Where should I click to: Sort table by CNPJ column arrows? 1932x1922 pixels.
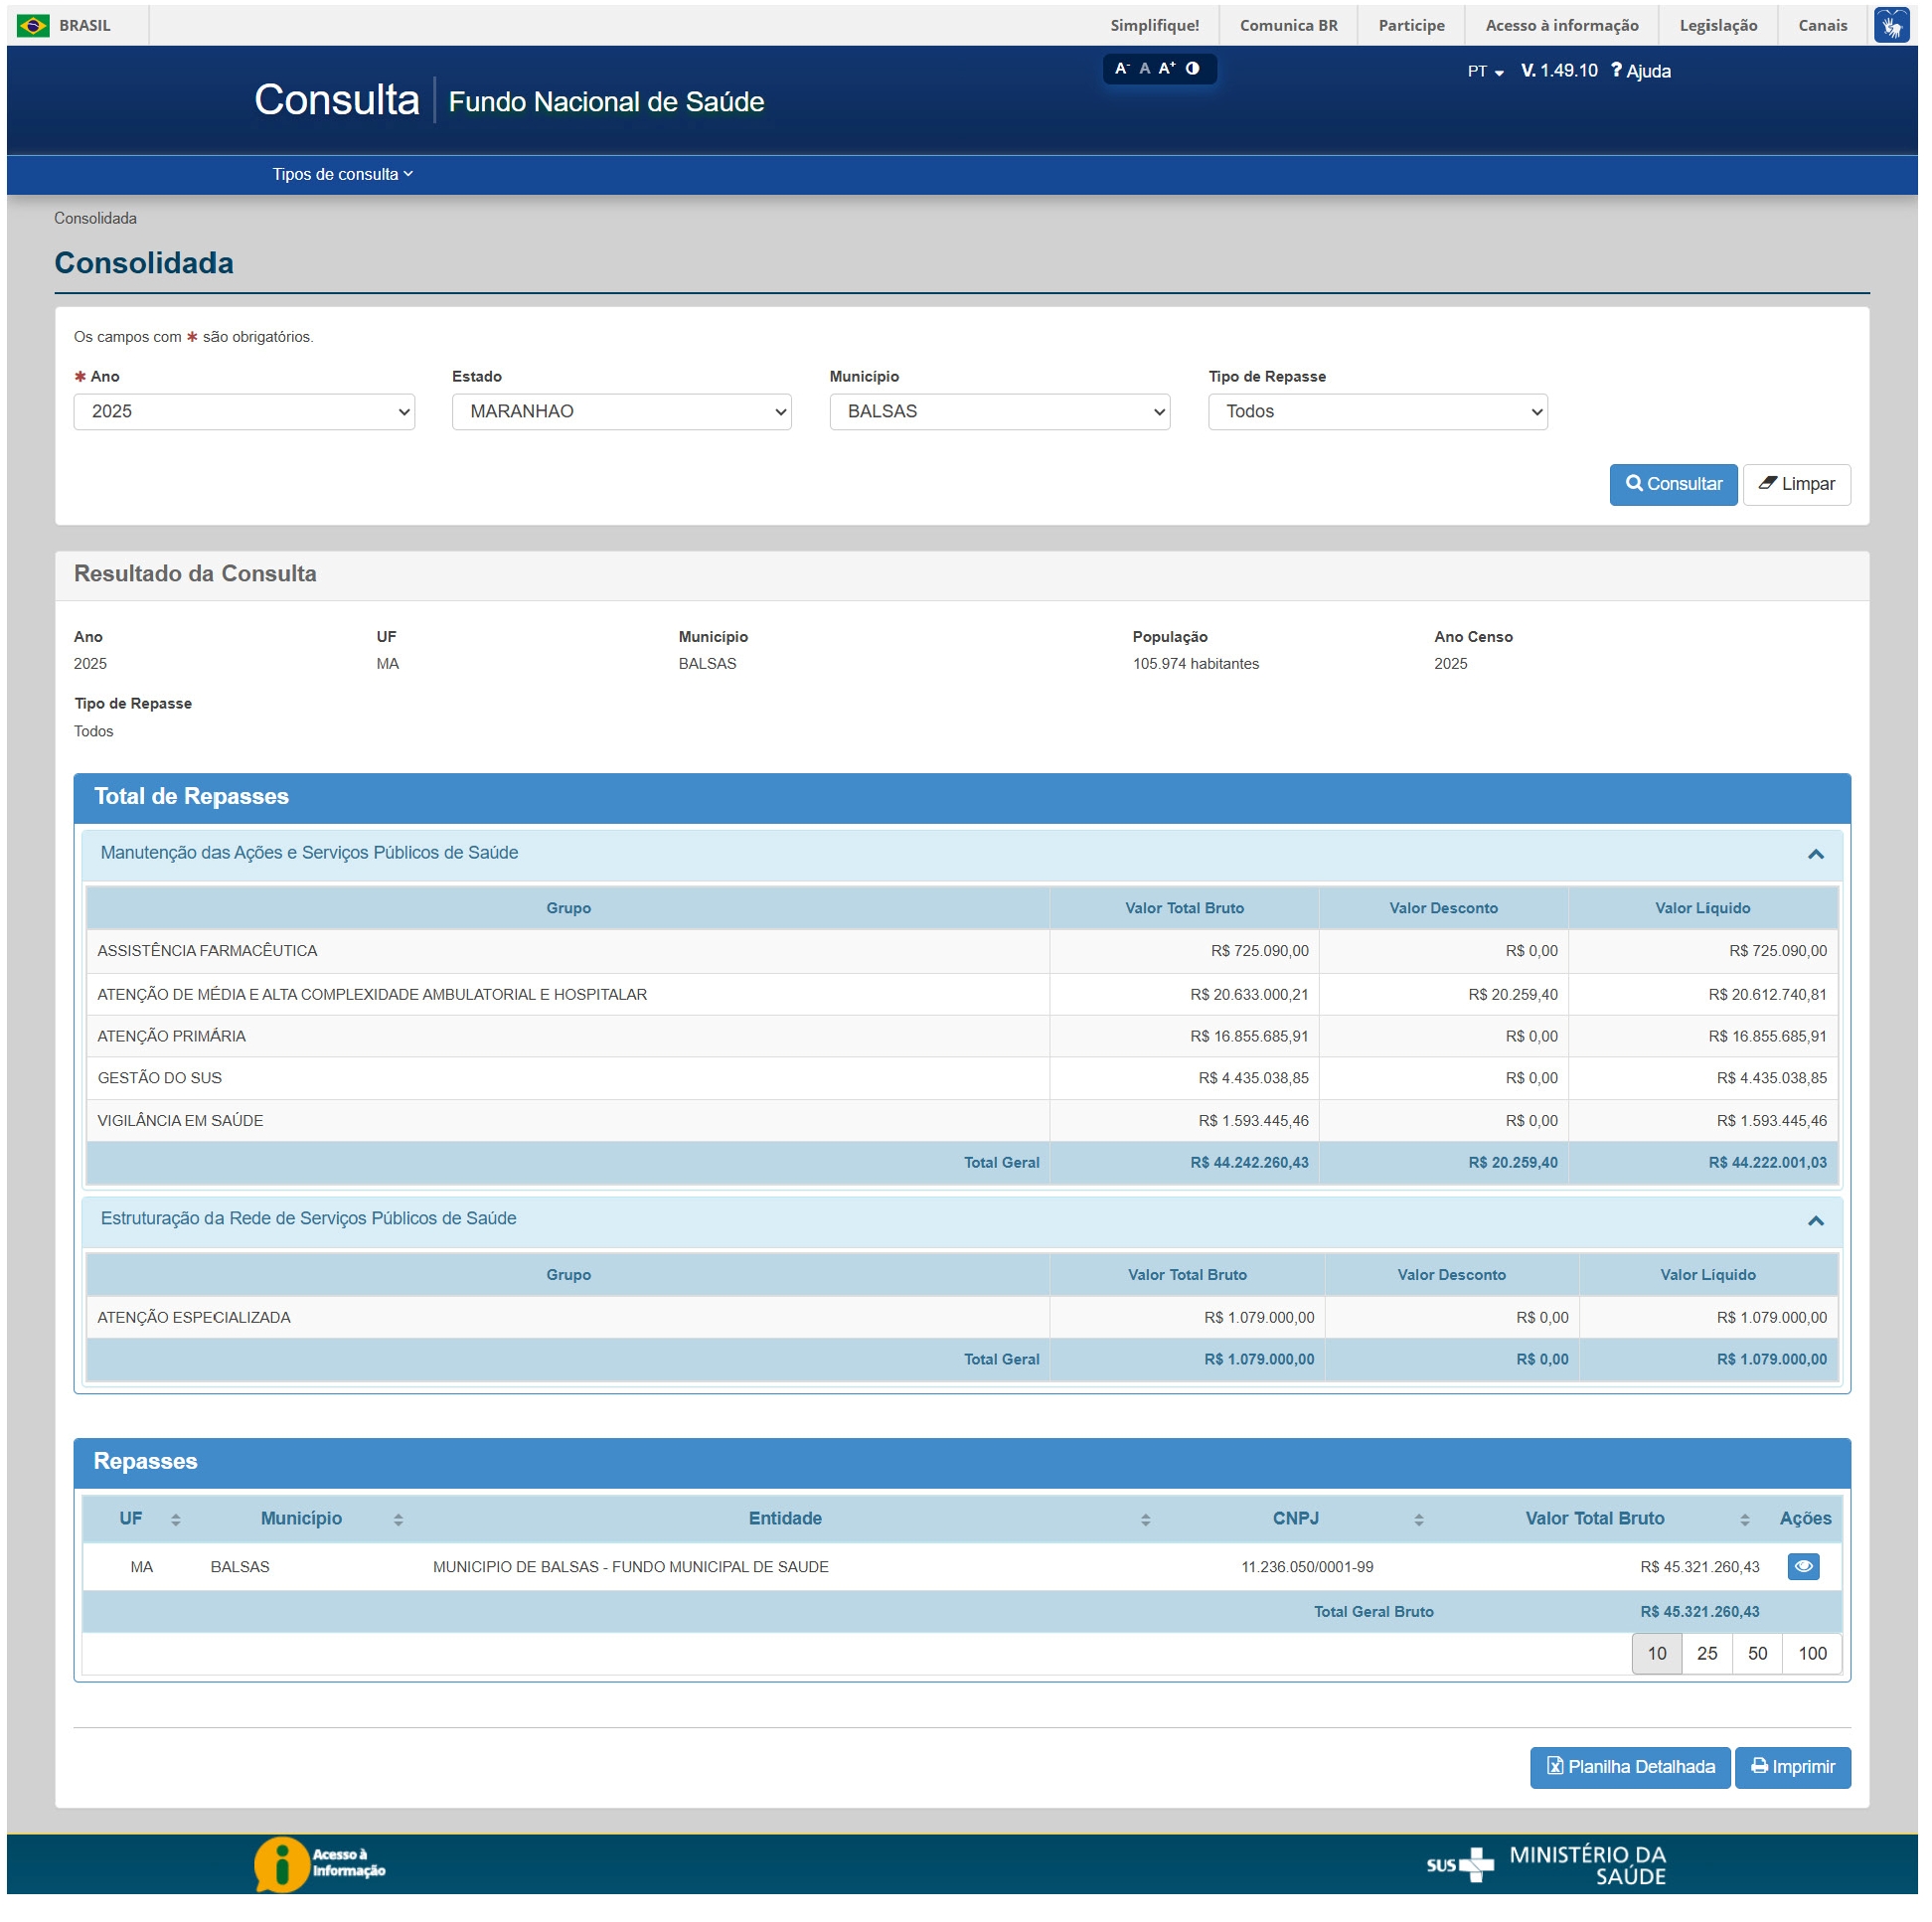click(1418, 1519)
